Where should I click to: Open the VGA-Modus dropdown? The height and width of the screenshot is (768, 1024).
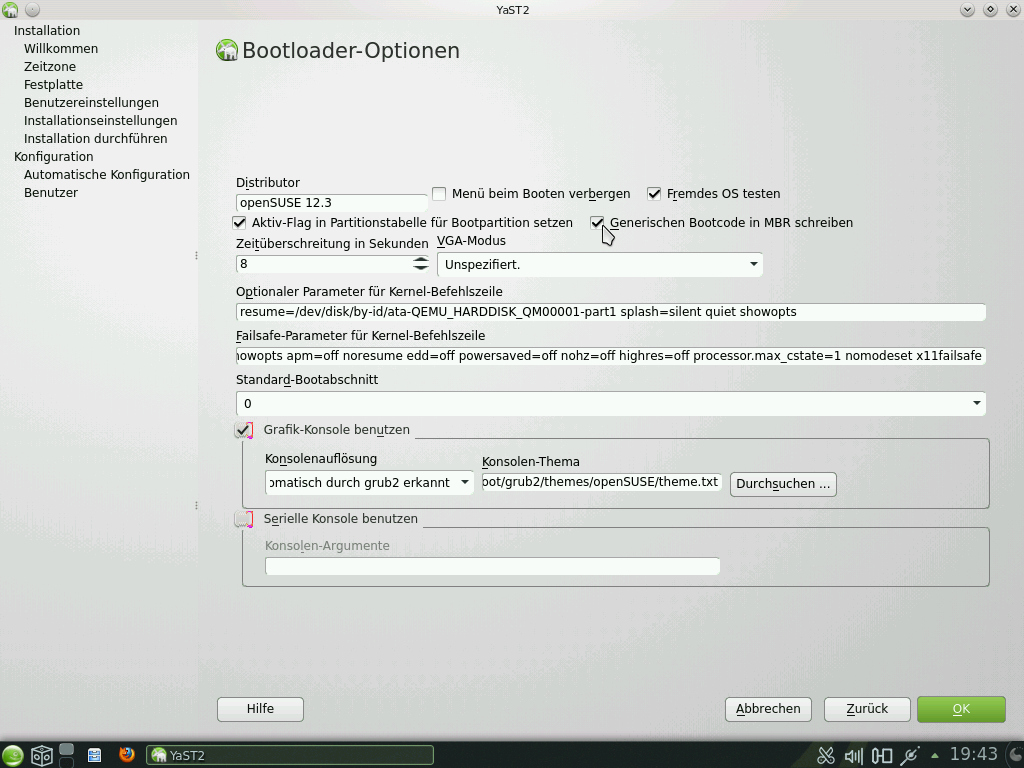[600, 264]
